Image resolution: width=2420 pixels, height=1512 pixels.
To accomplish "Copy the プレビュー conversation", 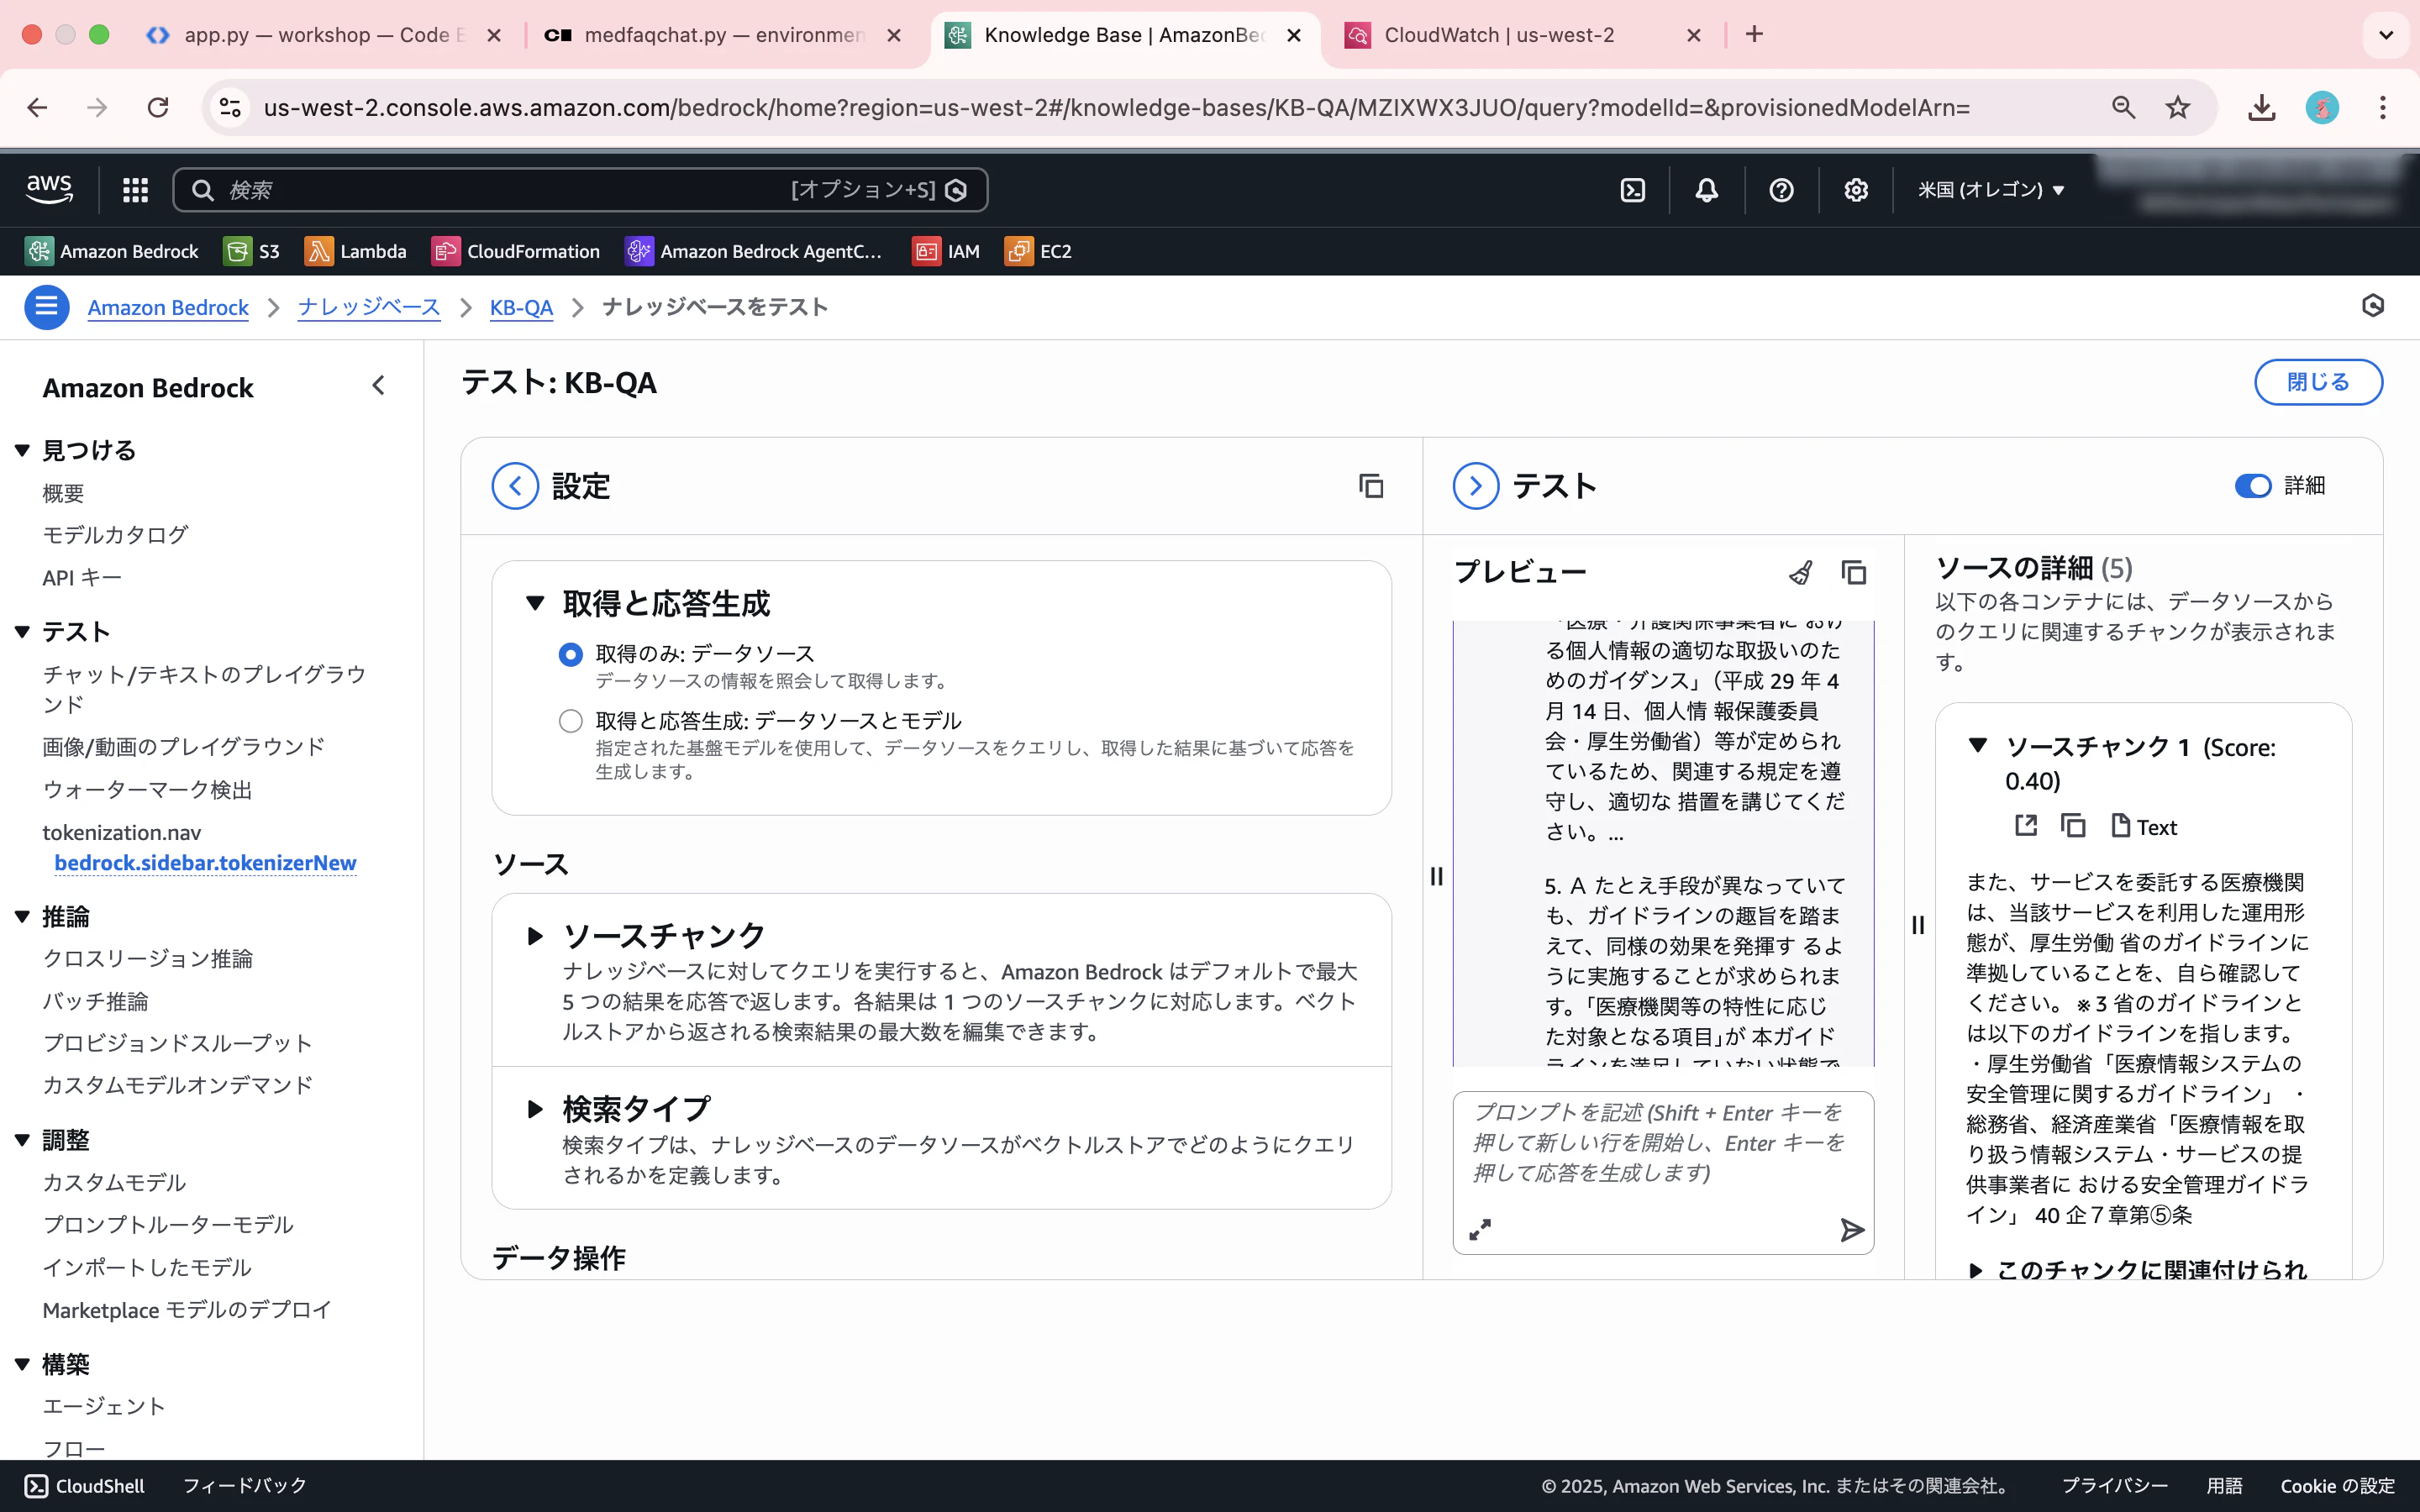I will click(1854, 572).
